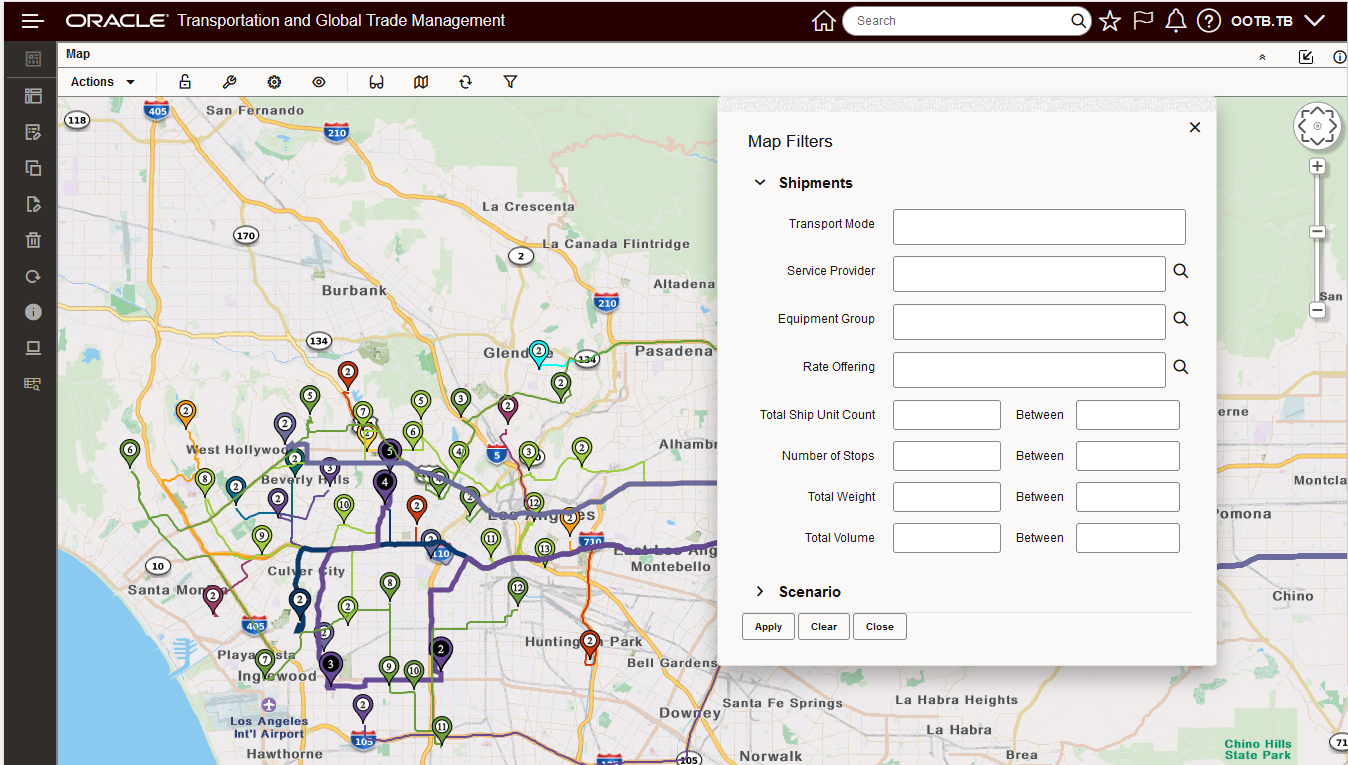The width and height of the screenshot is (1348, 765).
Task: Open the Actions menu
Action: [x=103, y=82]
